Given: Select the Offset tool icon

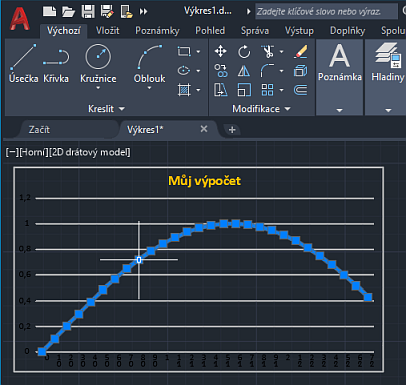Looking at the screenshot, I should point(301,90).
